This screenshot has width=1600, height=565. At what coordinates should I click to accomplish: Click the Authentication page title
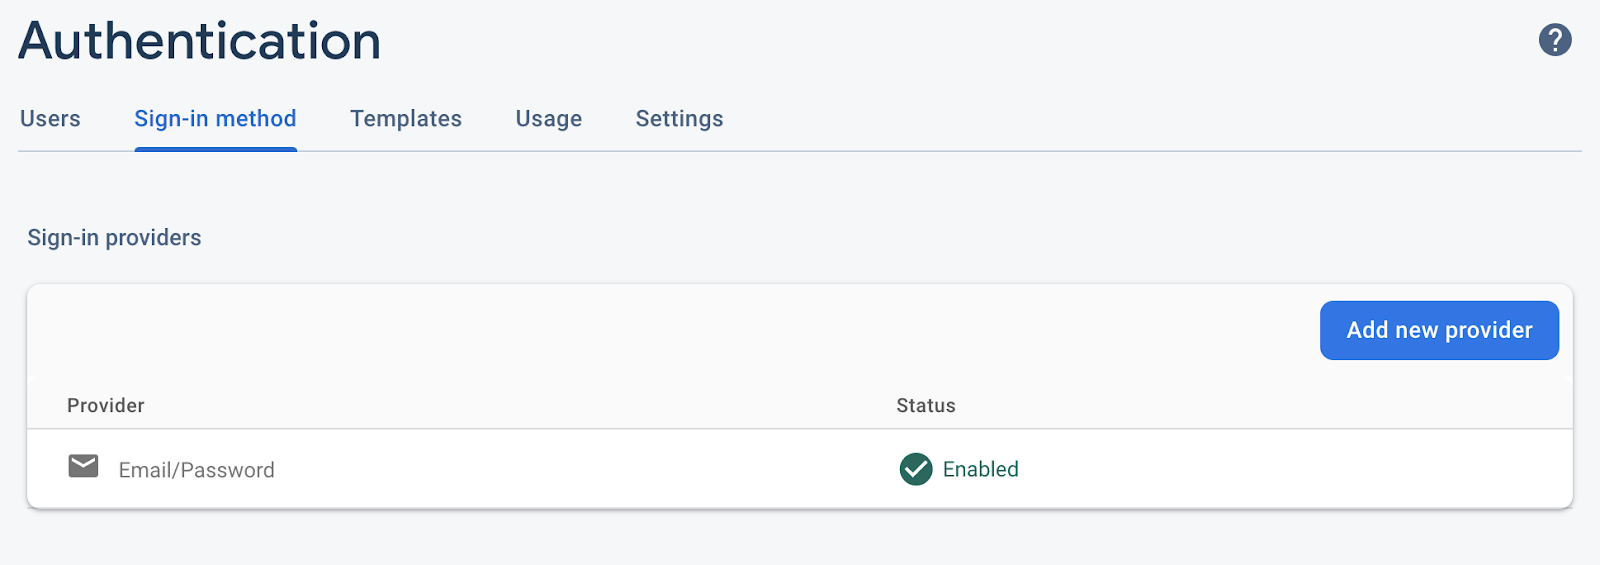click(200, 42)
